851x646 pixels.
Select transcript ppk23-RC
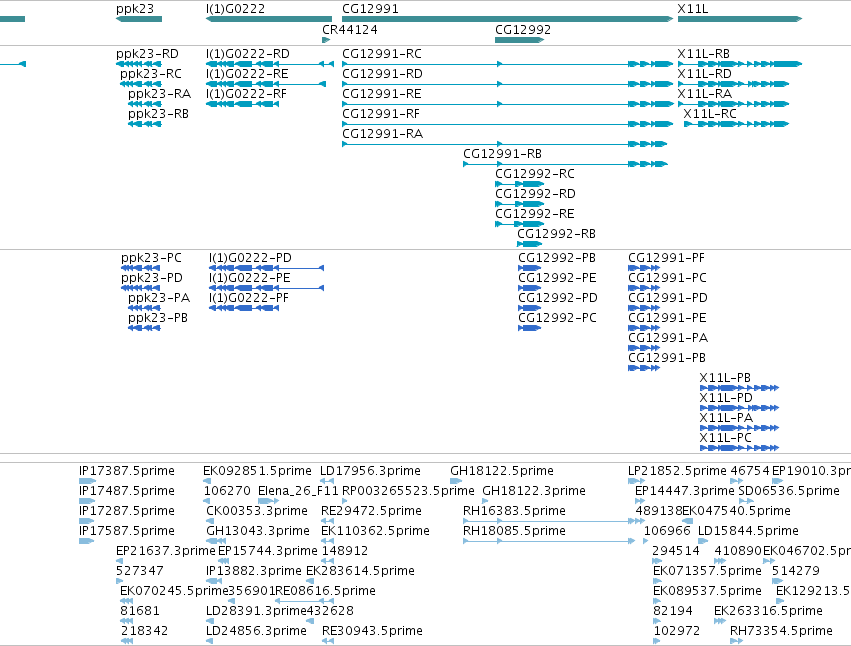point(141,84)
